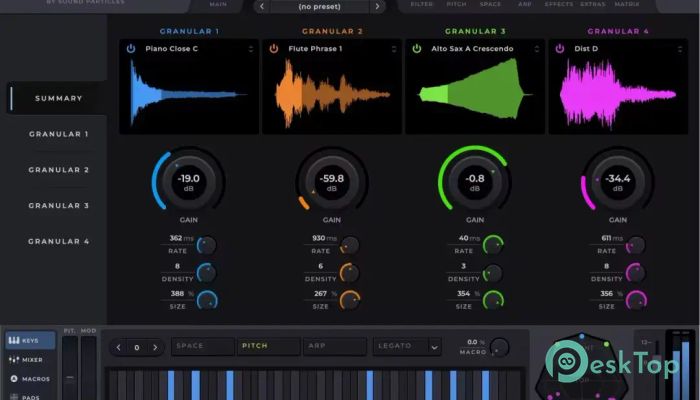
Task: Click the Granular 2 gain knob -59.8 dB
Action: (x=332, y=181)
